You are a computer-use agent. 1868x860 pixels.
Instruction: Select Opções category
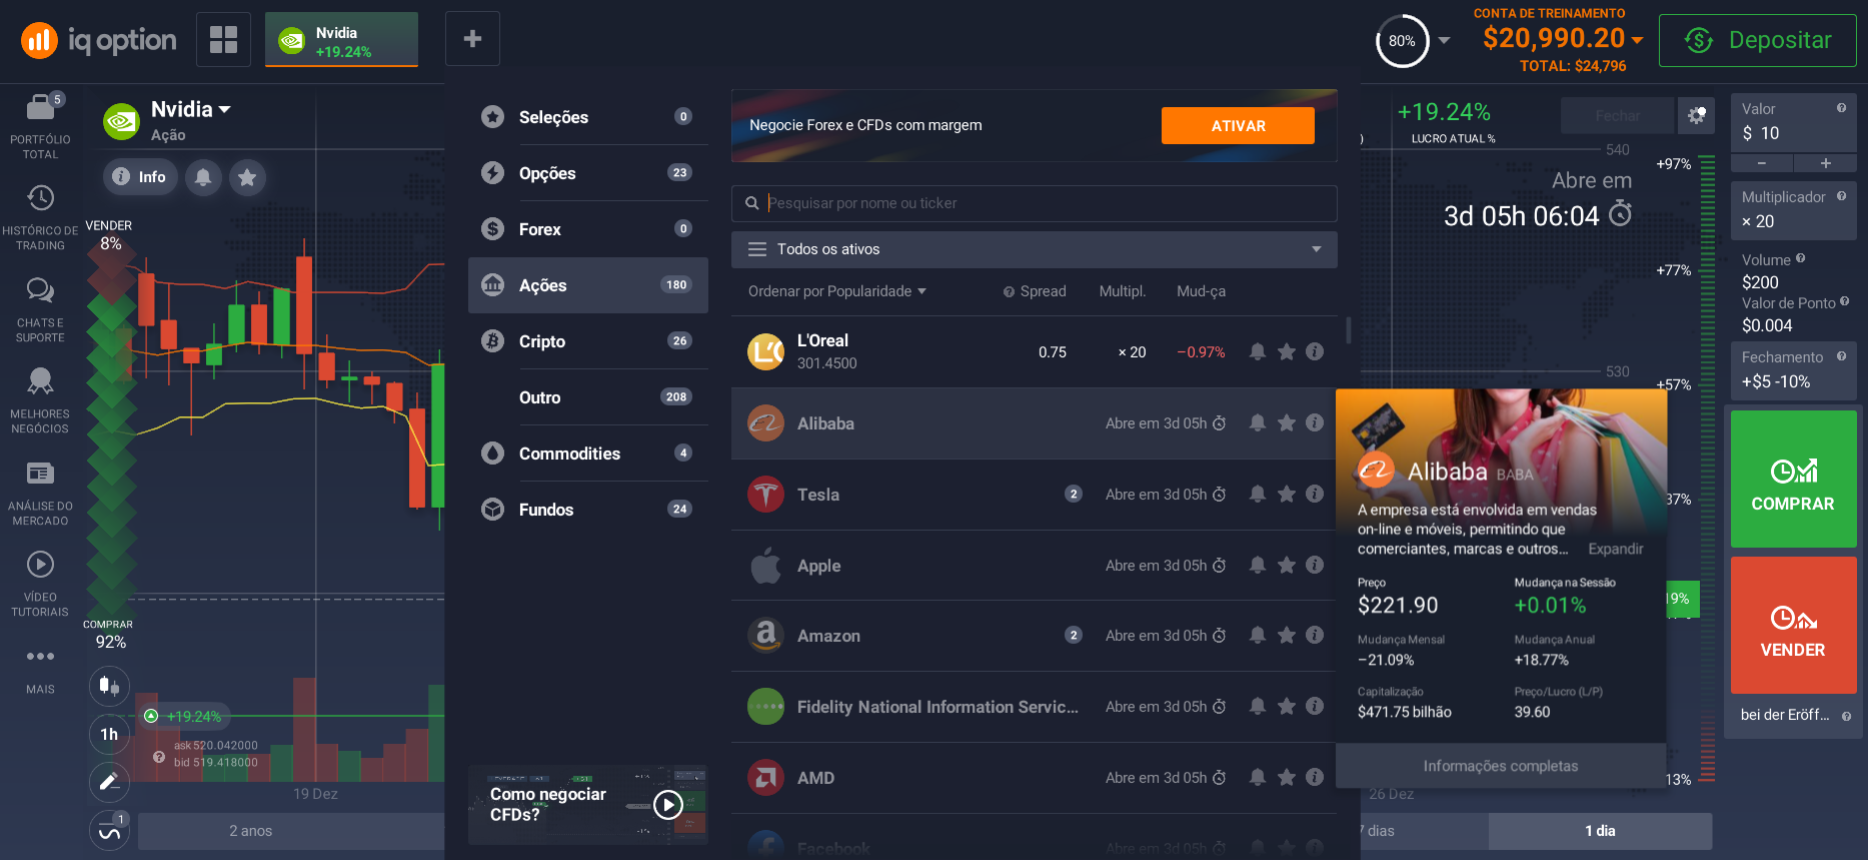[x=588, y=173]
